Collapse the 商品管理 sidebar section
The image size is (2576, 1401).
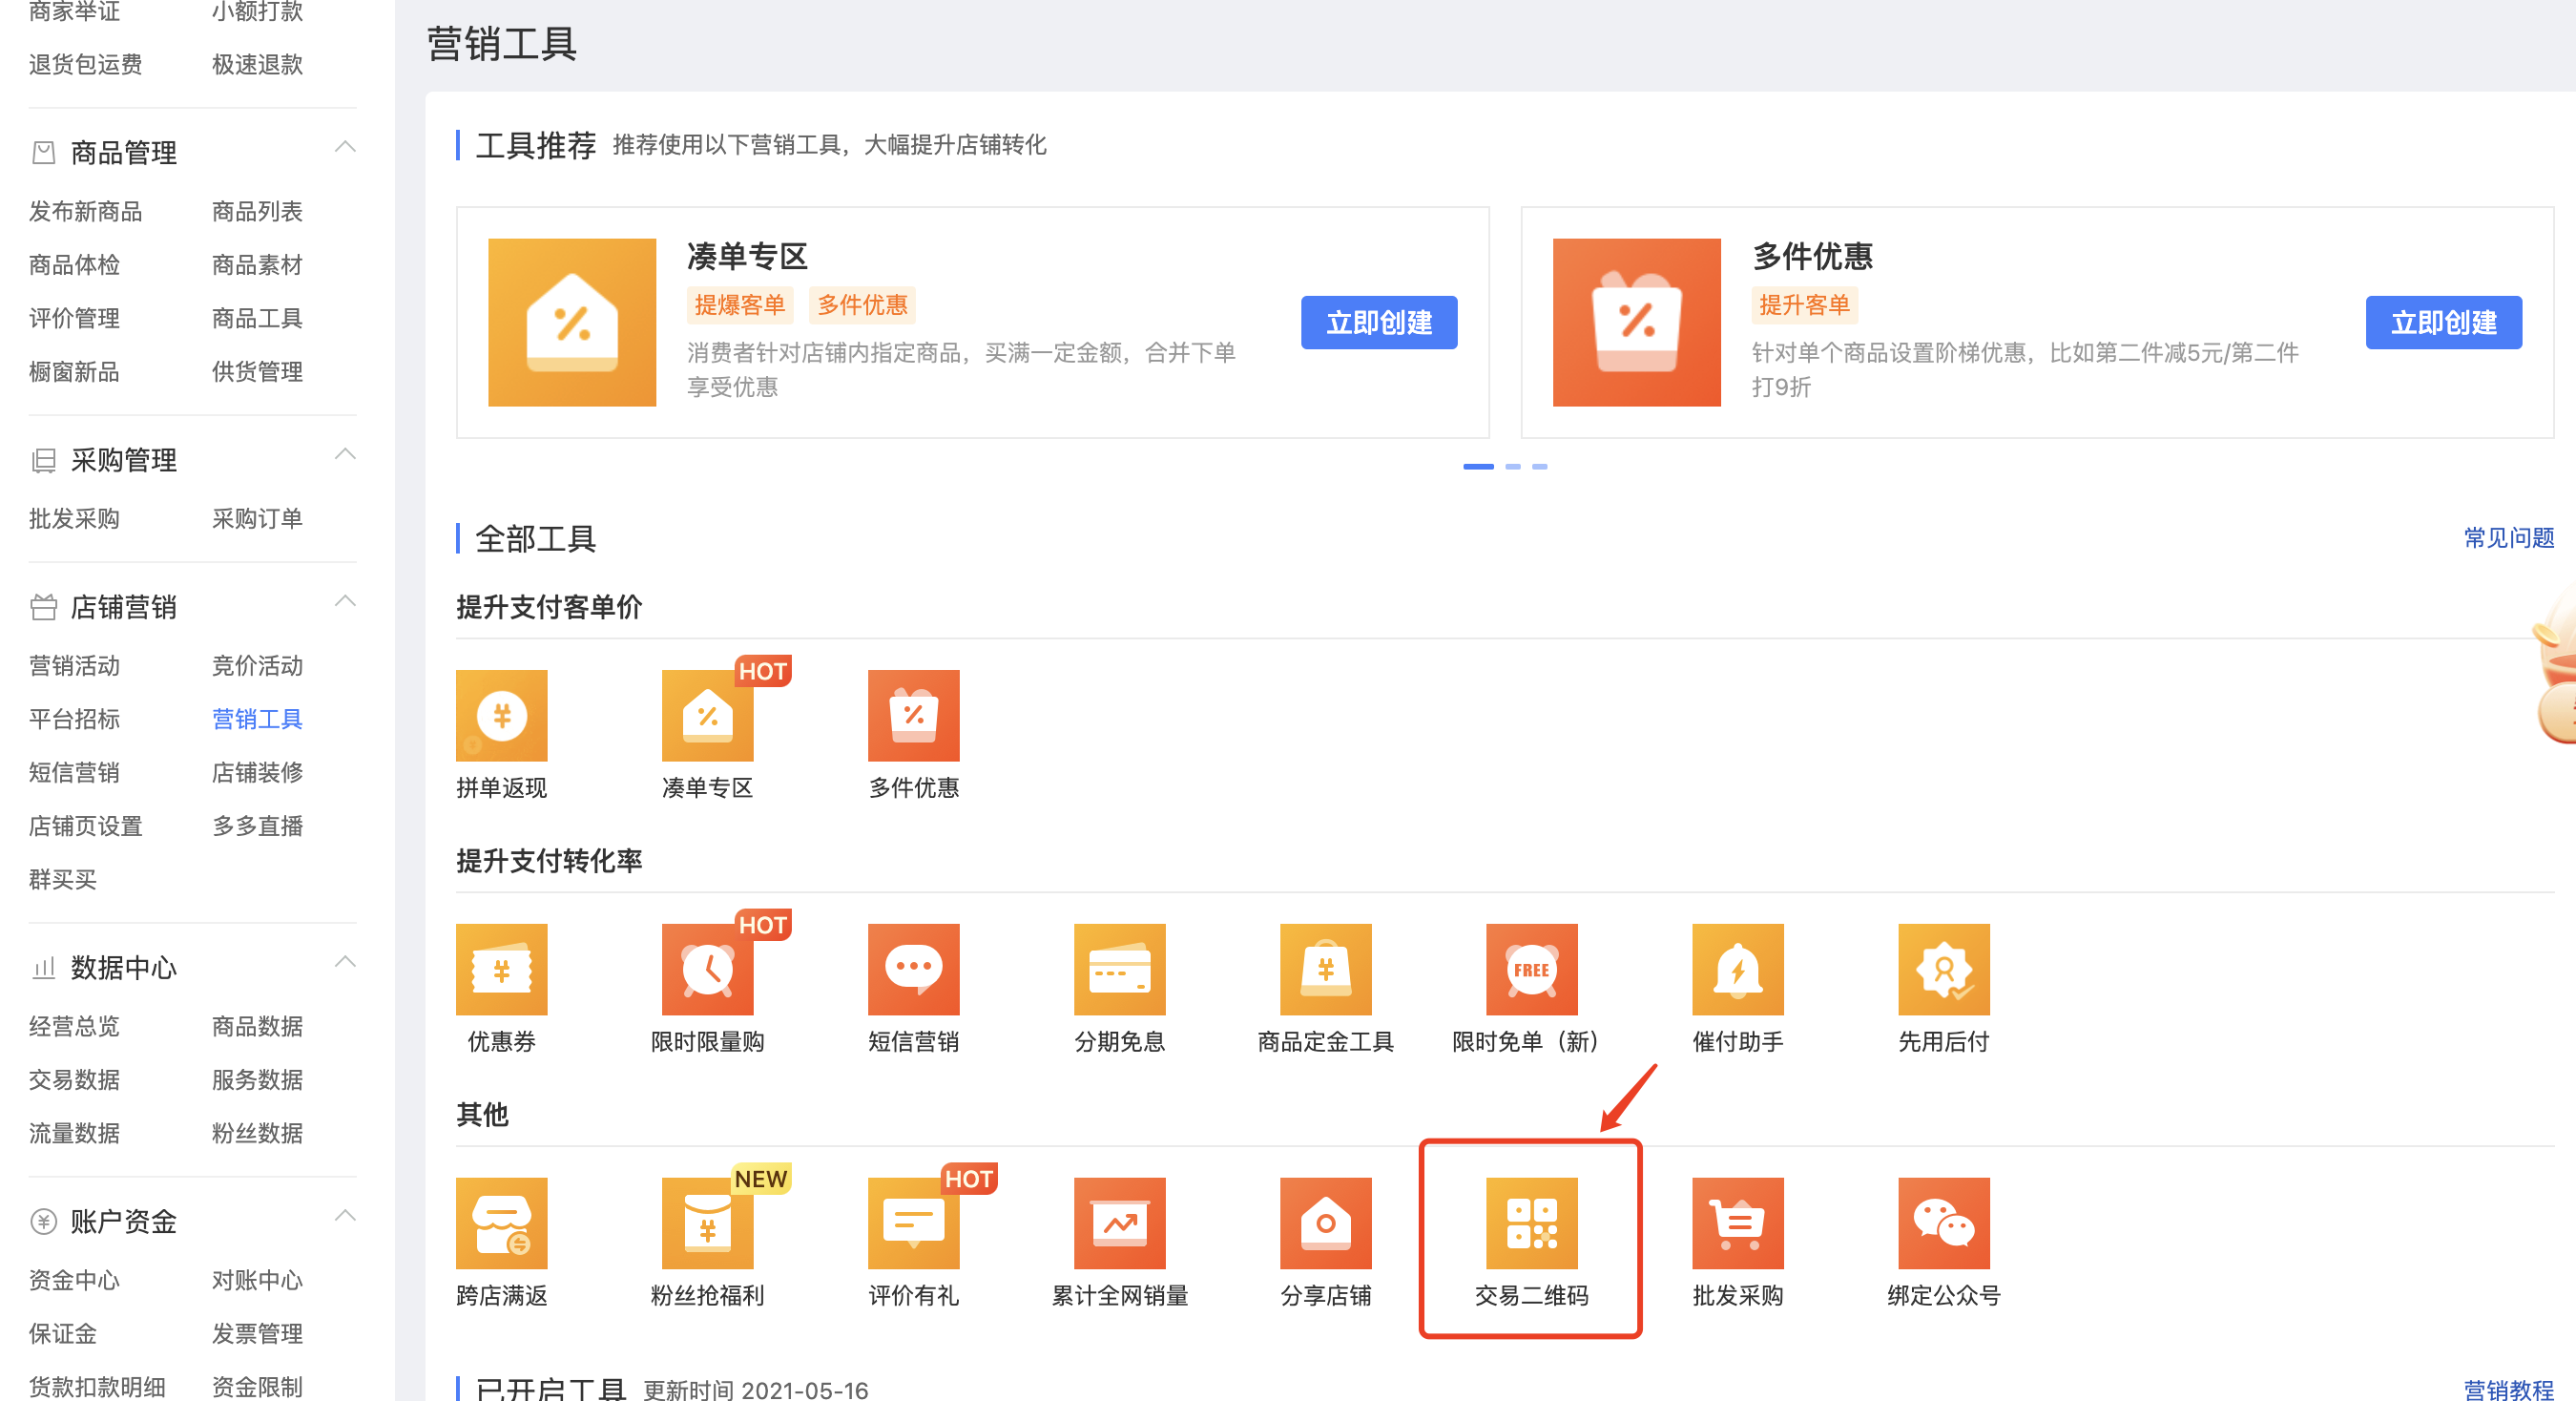[345, 147]
